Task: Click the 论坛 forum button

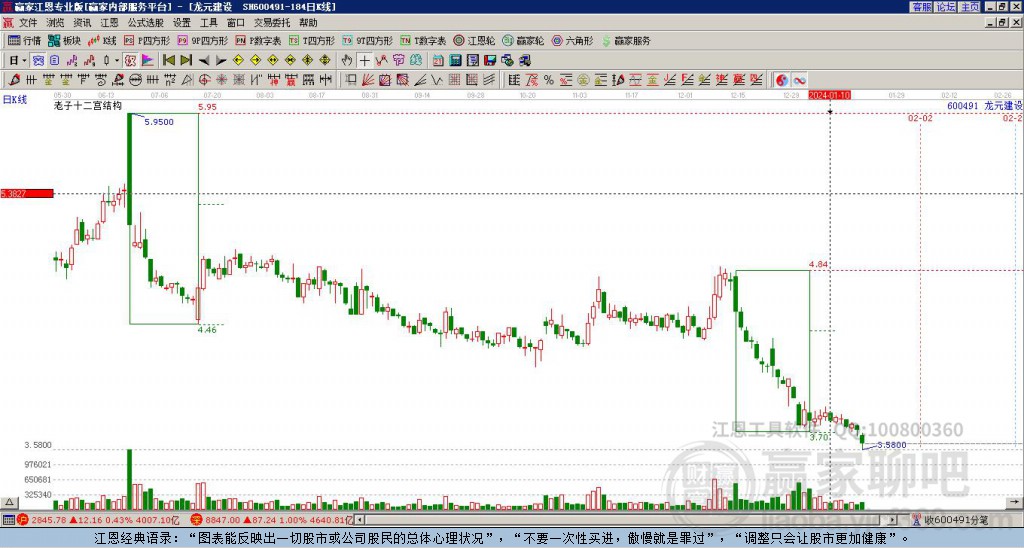Action: tap(946, 7)
